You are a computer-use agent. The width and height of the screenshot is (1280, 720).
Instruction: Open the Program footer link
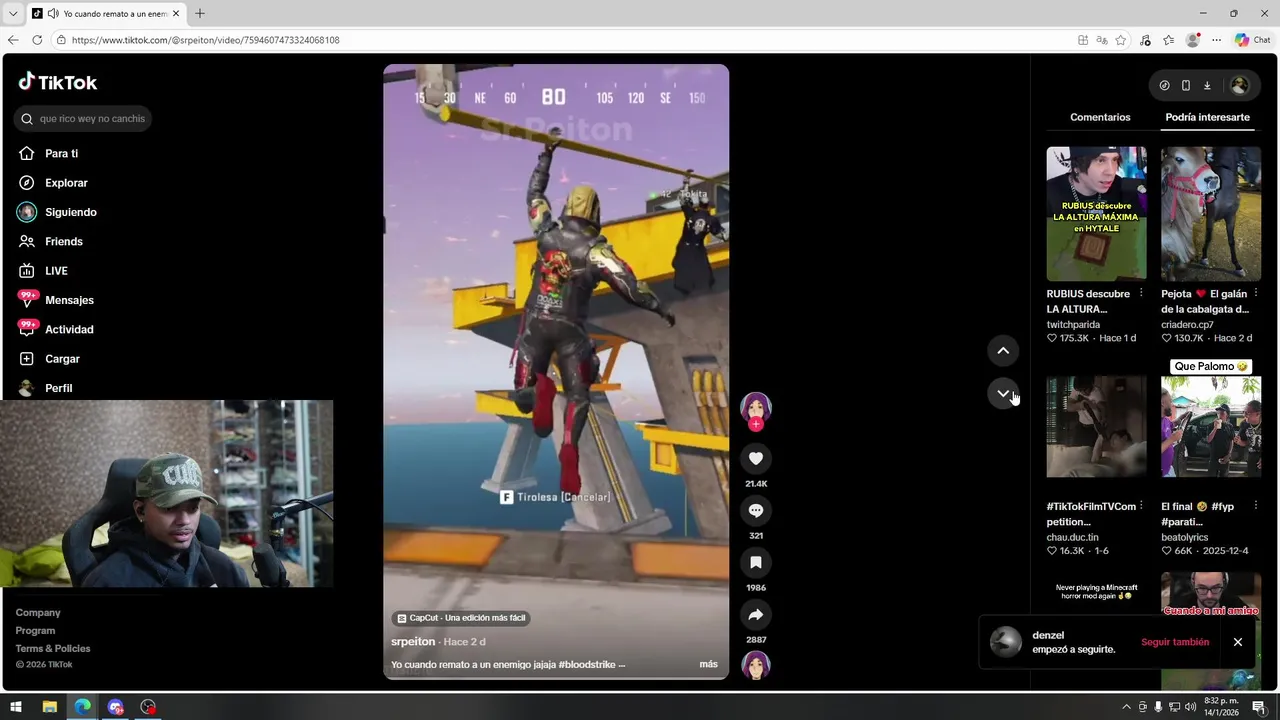(x=35, y=631)
